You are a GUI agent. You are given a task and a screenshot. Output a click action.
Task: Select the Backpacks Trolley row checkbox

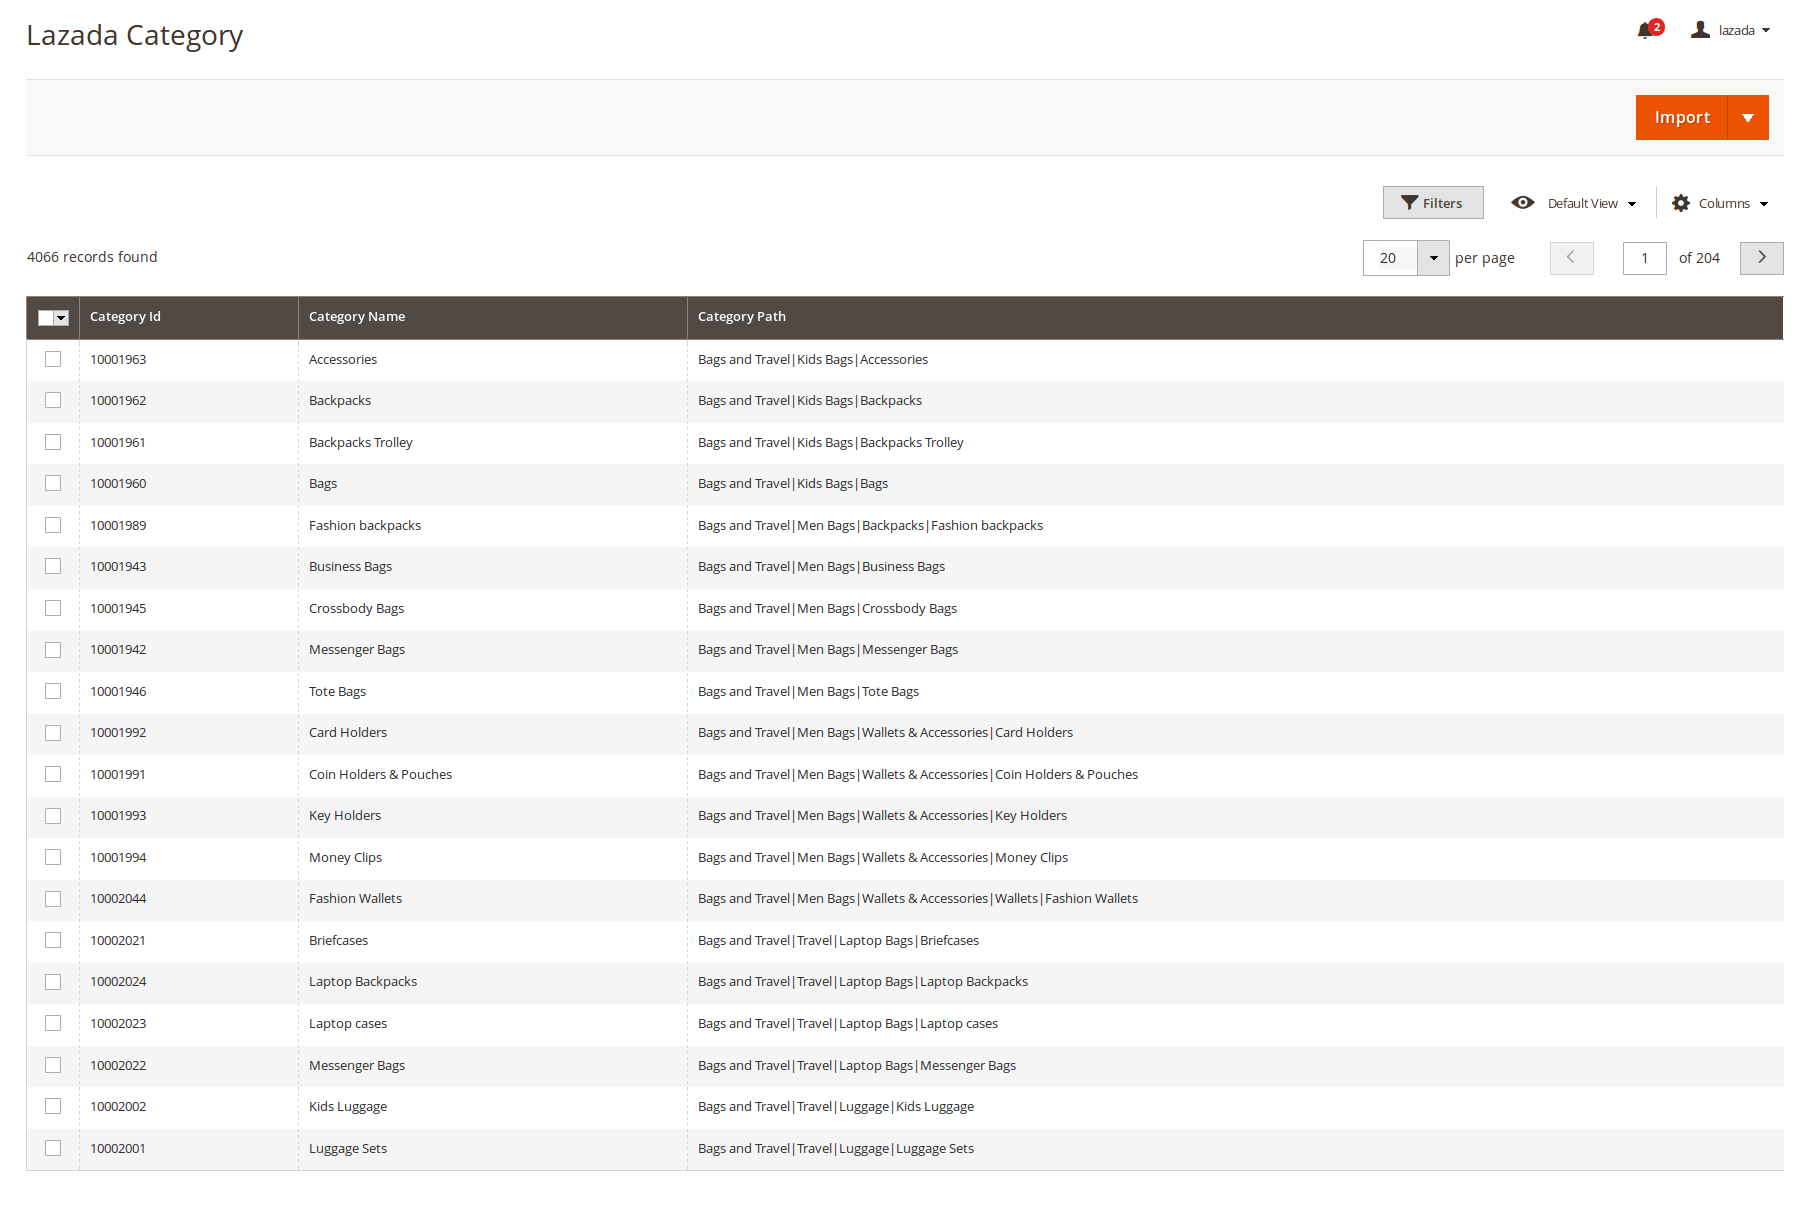[53, 442]
